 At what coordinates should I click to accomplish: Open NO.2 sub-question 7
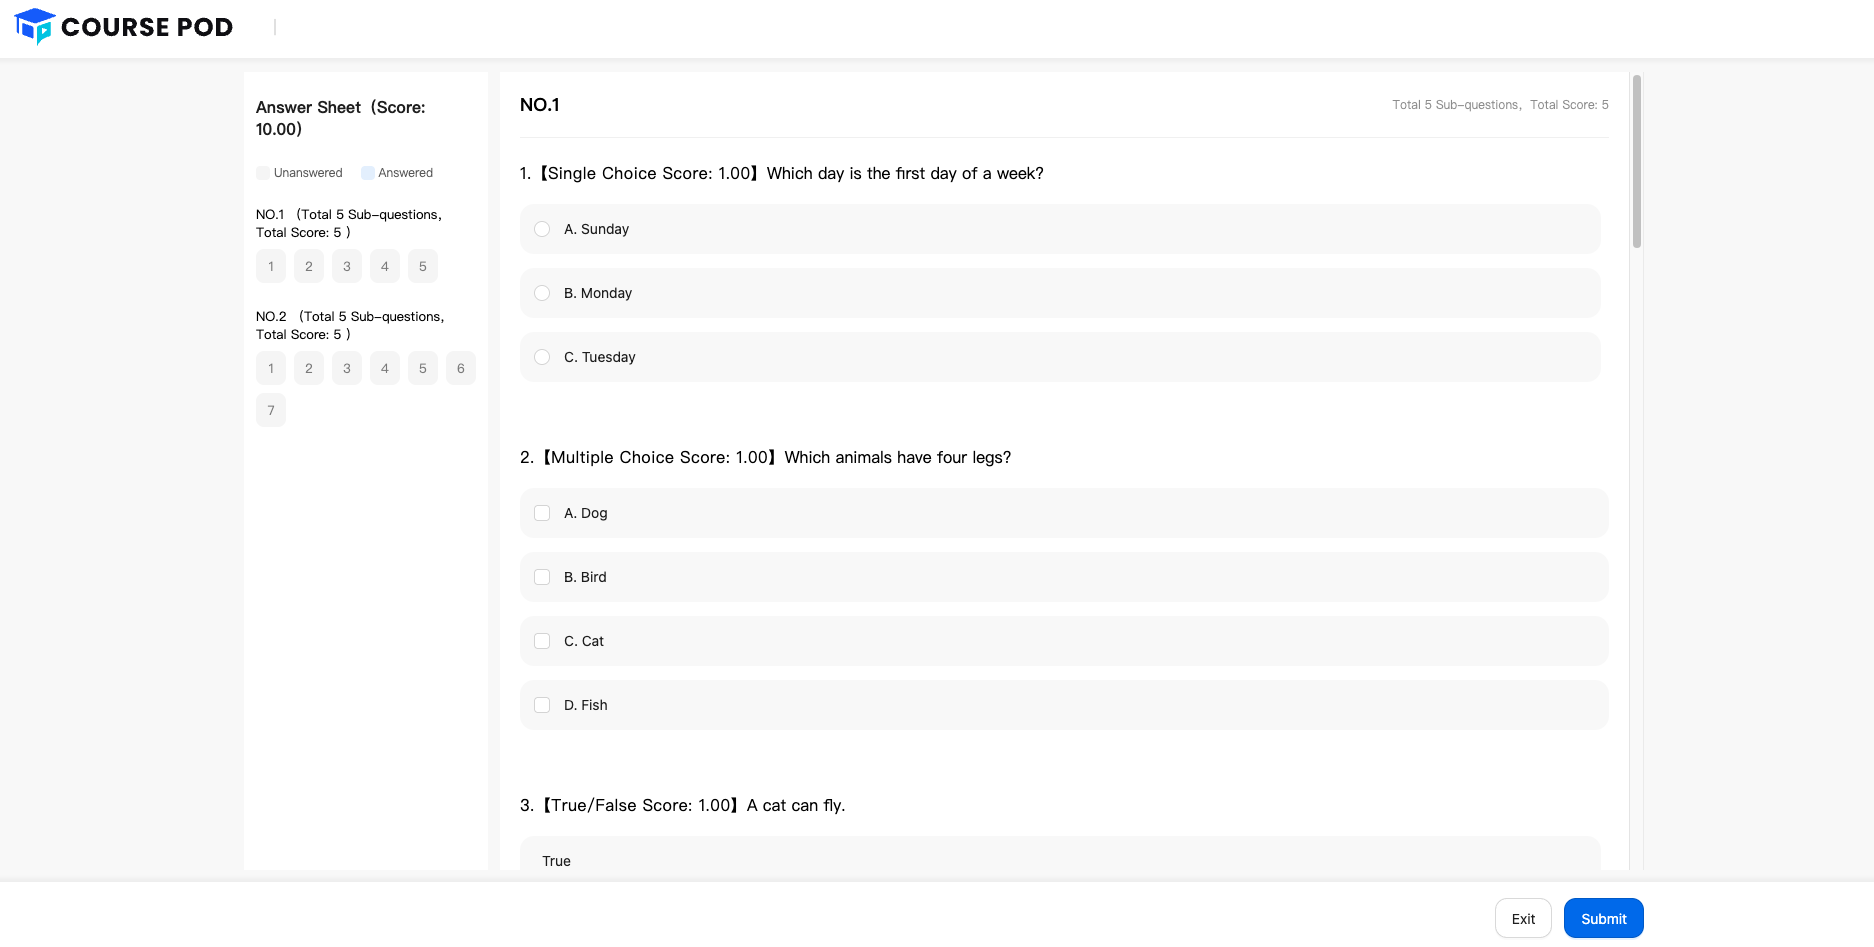point(271,410)
